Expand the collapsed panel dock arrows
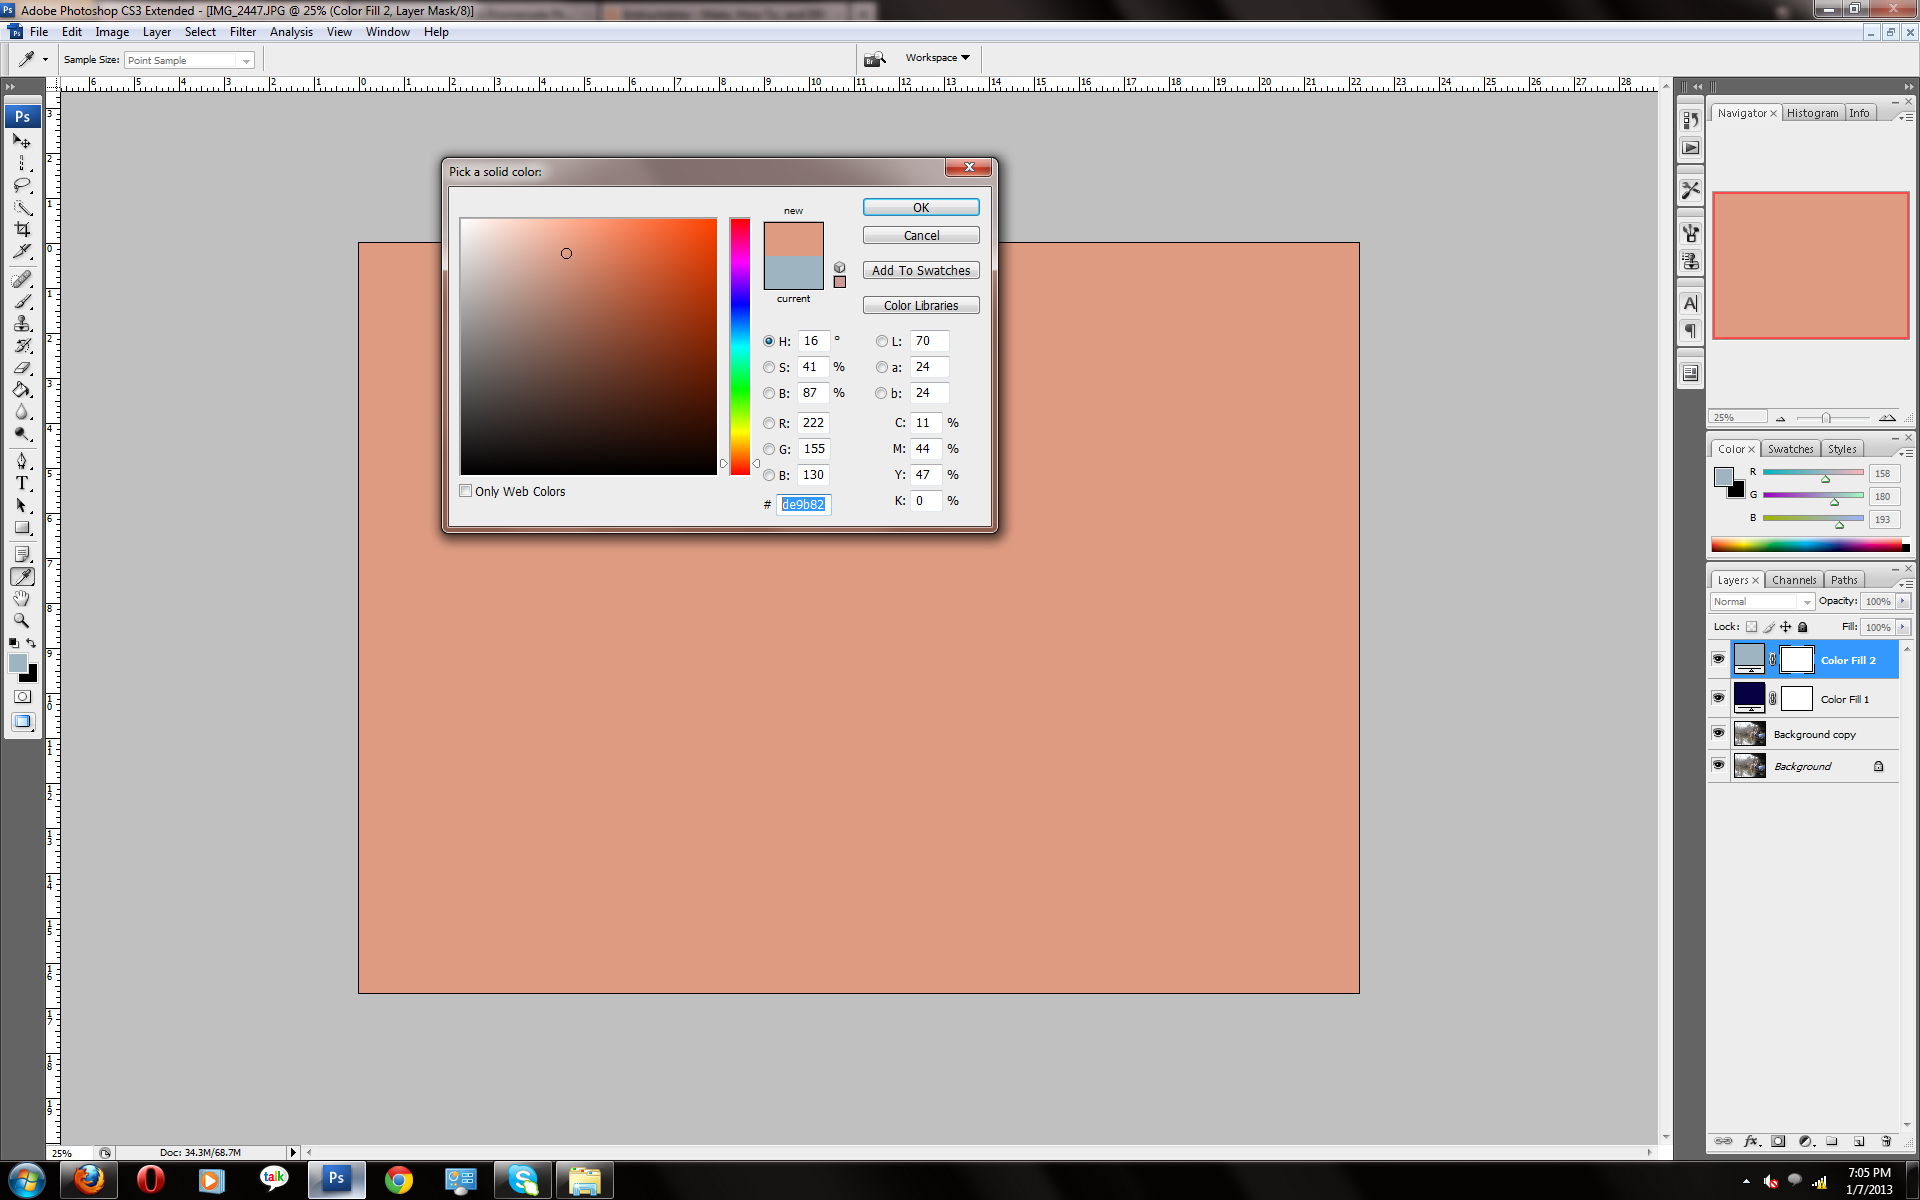 coord(1696,87)
